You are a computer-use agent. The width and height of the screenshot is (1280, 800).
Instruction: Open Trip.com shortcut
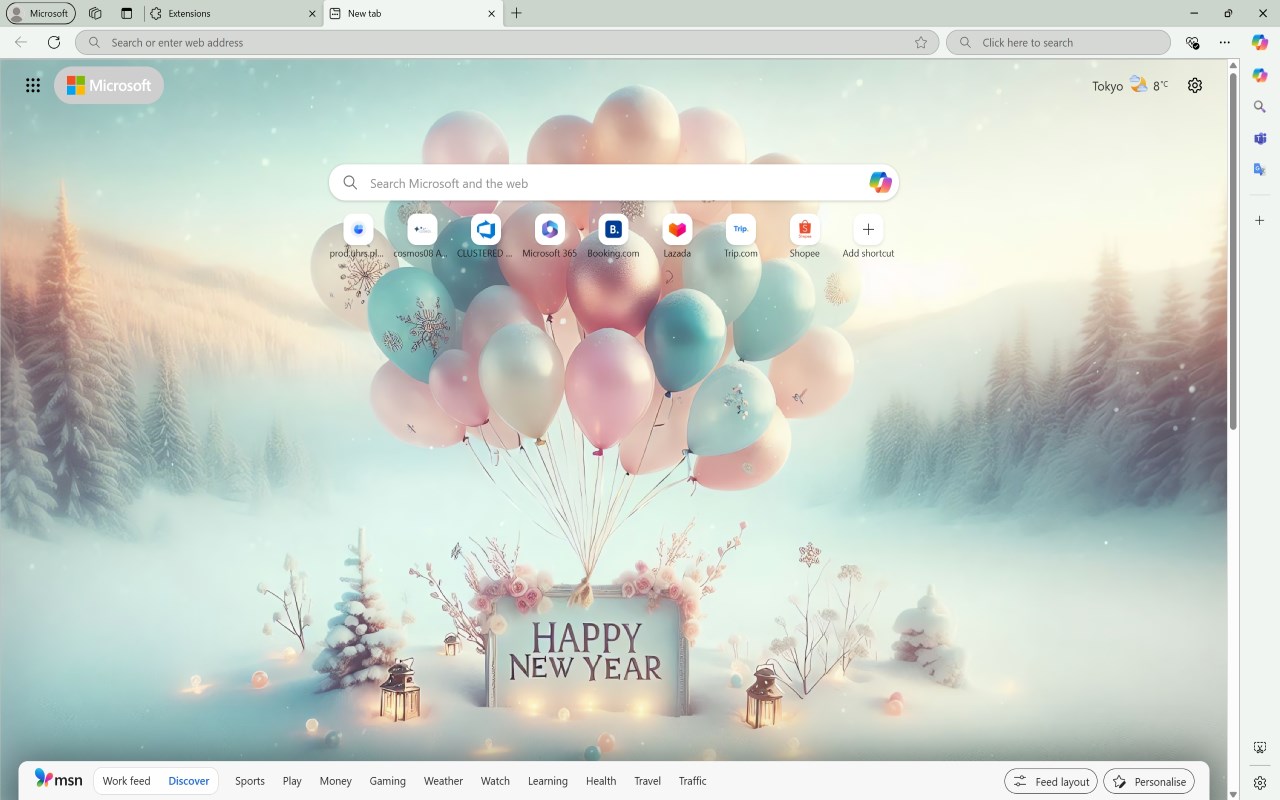point(740,237)
